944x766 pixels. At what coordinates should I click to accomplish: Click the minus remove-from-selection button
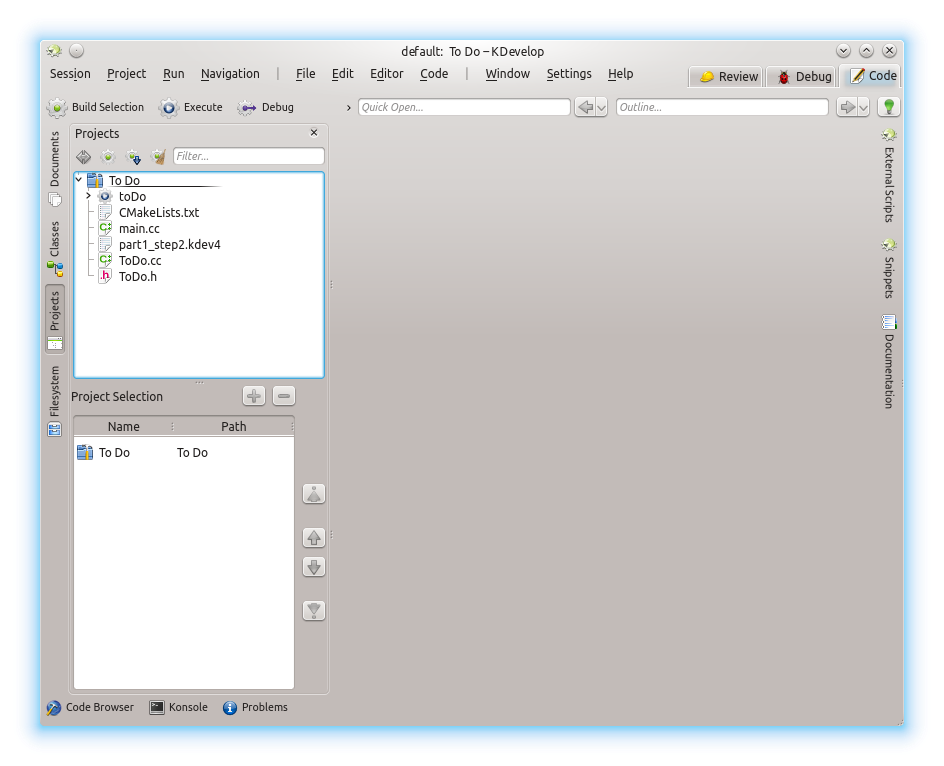284,396
